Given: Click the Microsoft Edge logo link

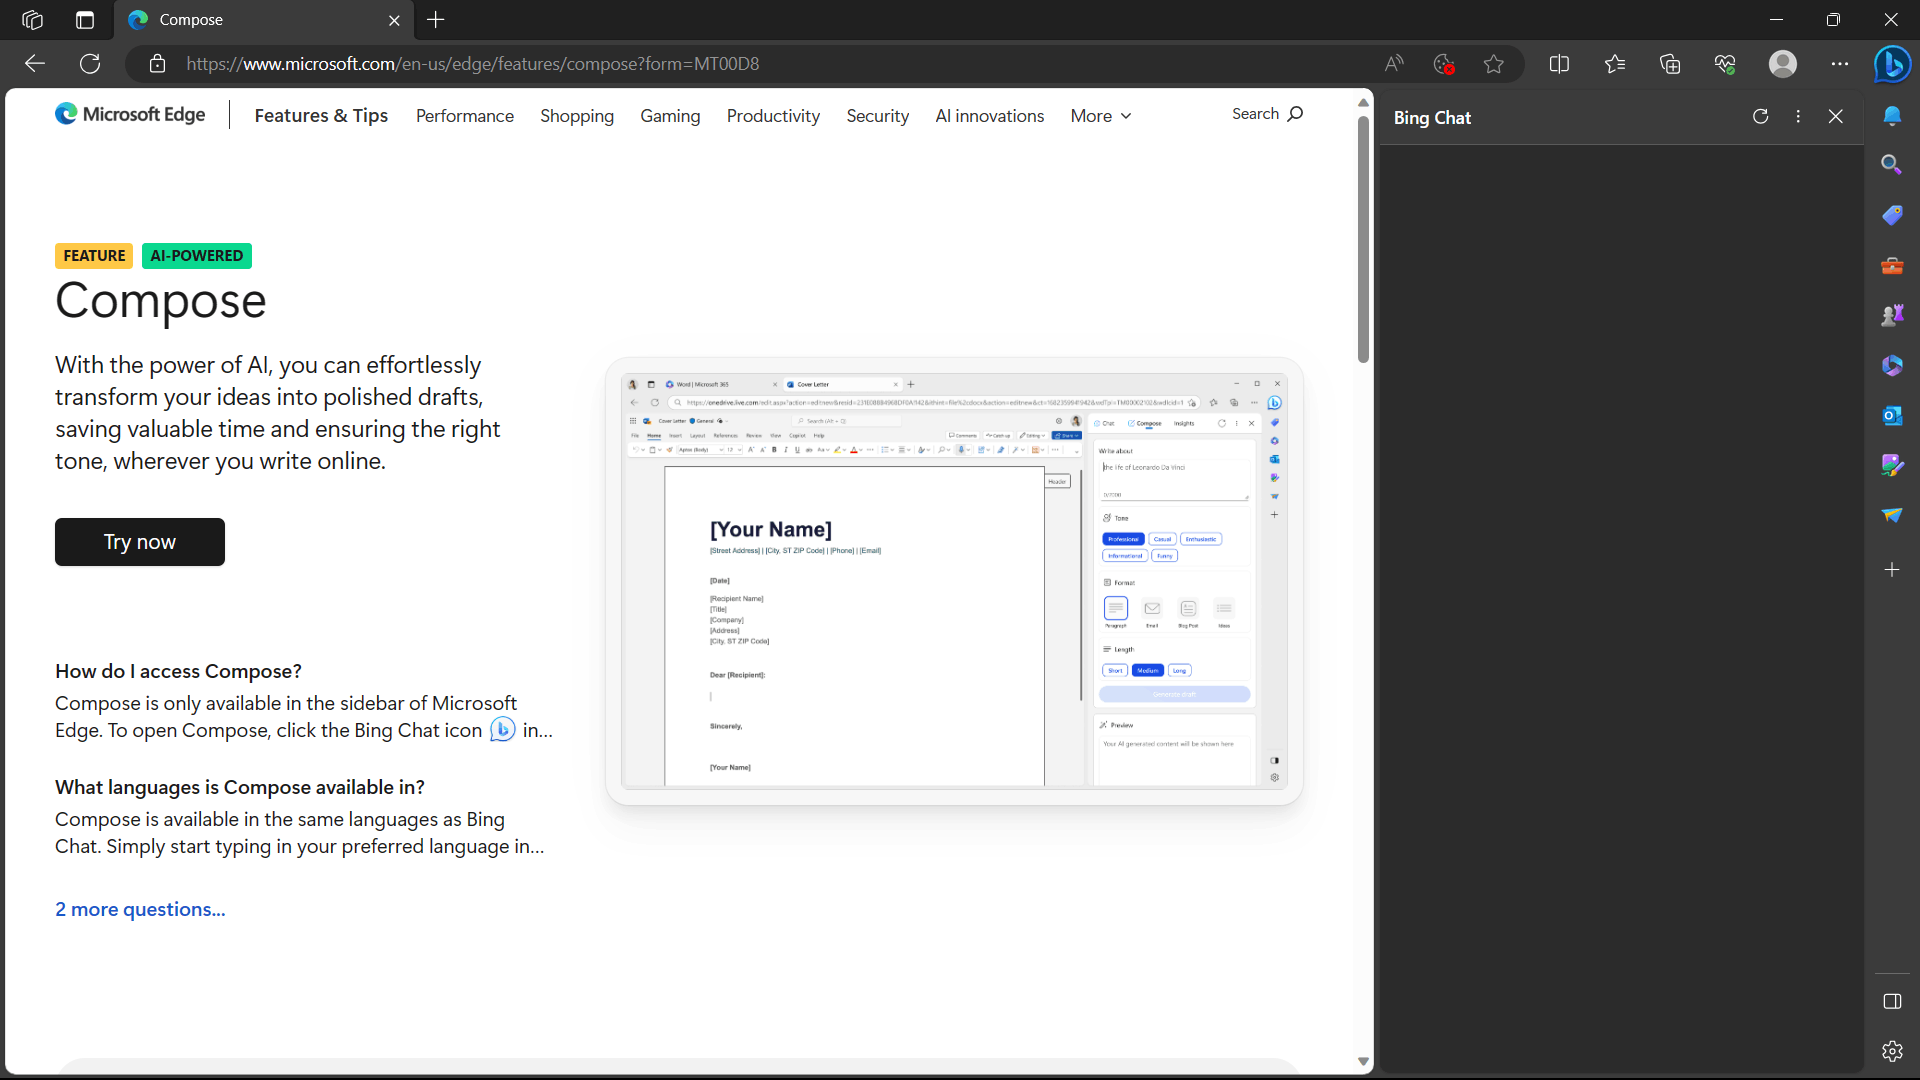Looking at the screenshot, I should pos(131,114).
